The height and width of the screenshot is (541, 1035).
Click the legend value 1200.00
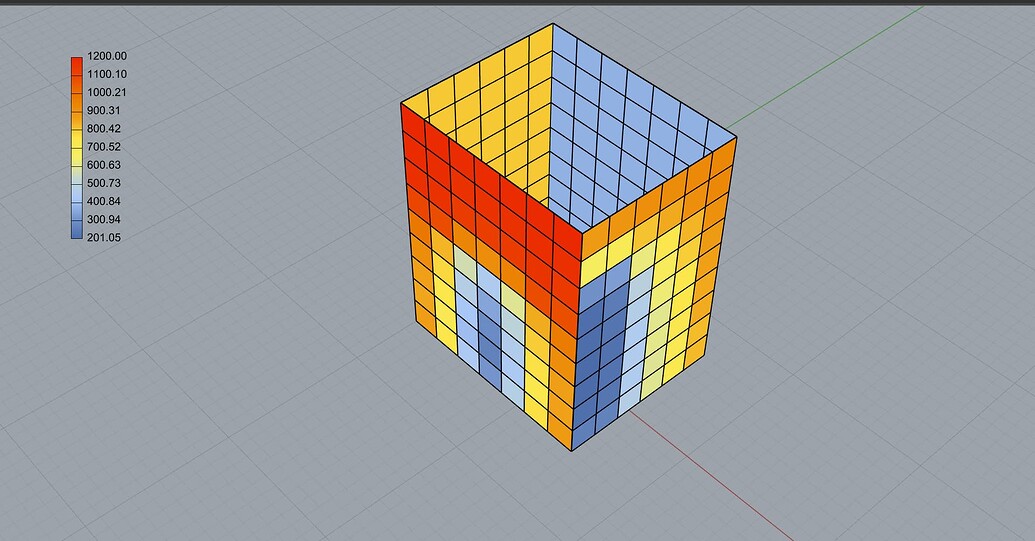tap(106, 56)
